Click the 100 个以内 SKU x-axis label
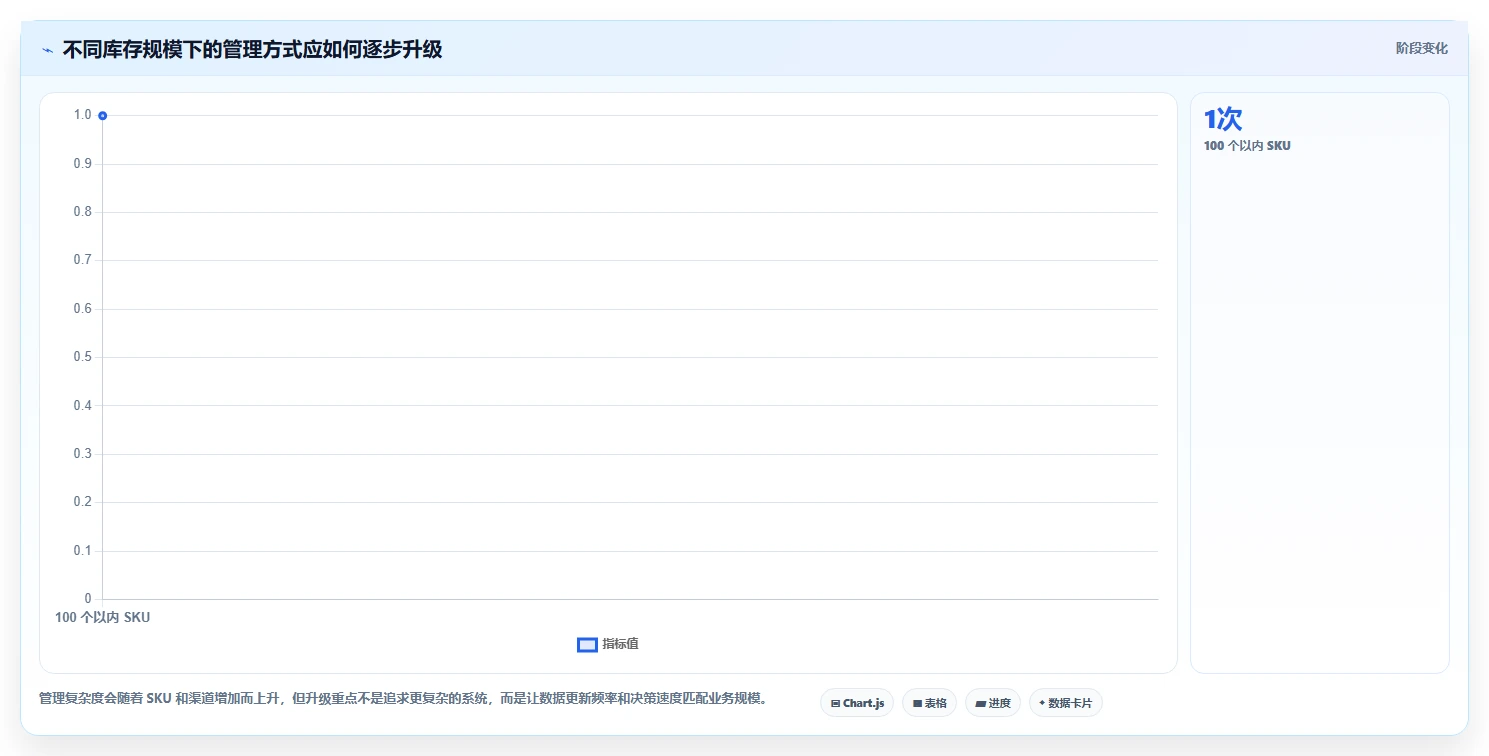The image size is (1489, 756). (103, 617)
